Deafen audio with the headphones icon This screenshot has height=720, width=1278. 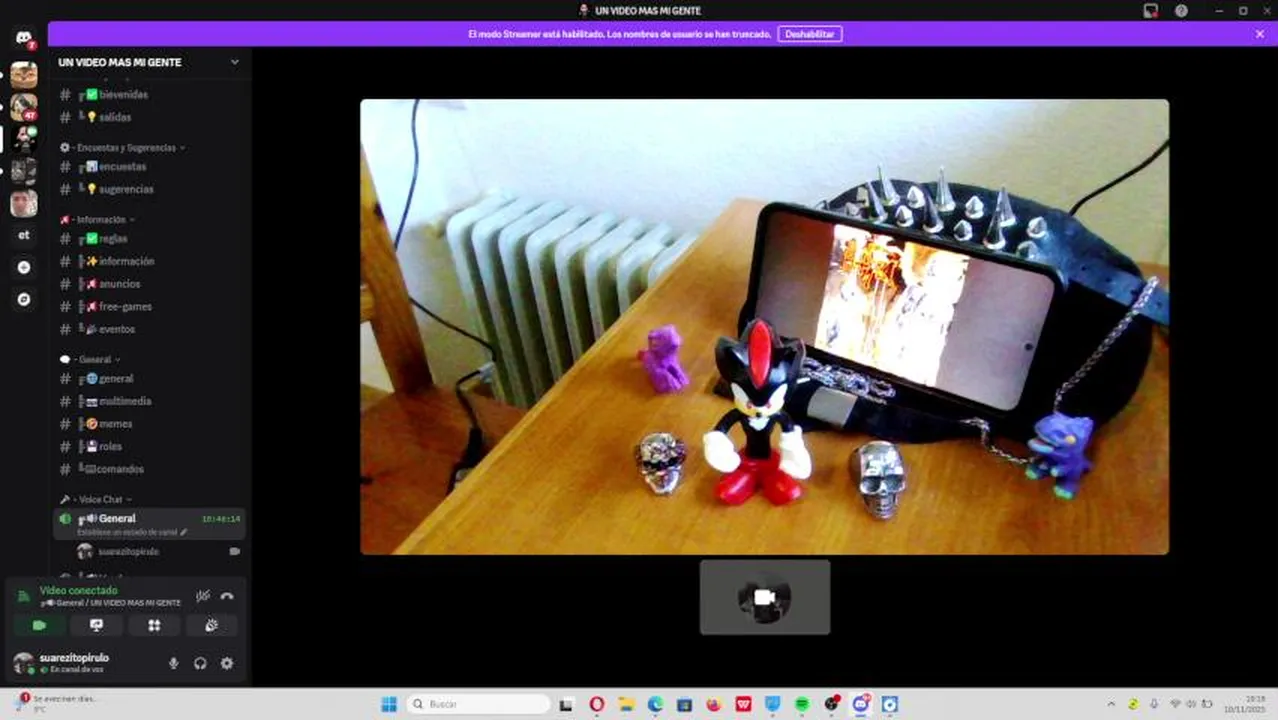pos(200,663)
